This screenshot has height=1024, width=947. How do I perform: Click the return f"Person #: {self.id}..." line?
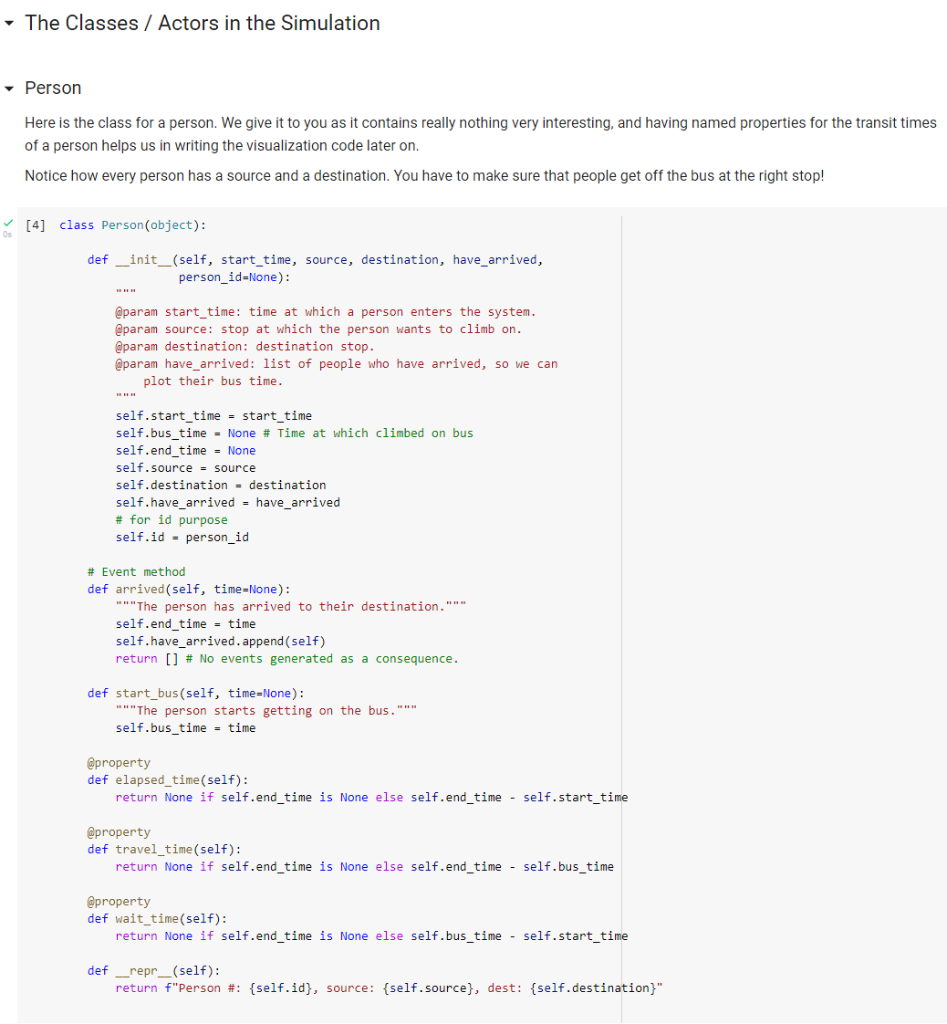[x=389, y=988]
